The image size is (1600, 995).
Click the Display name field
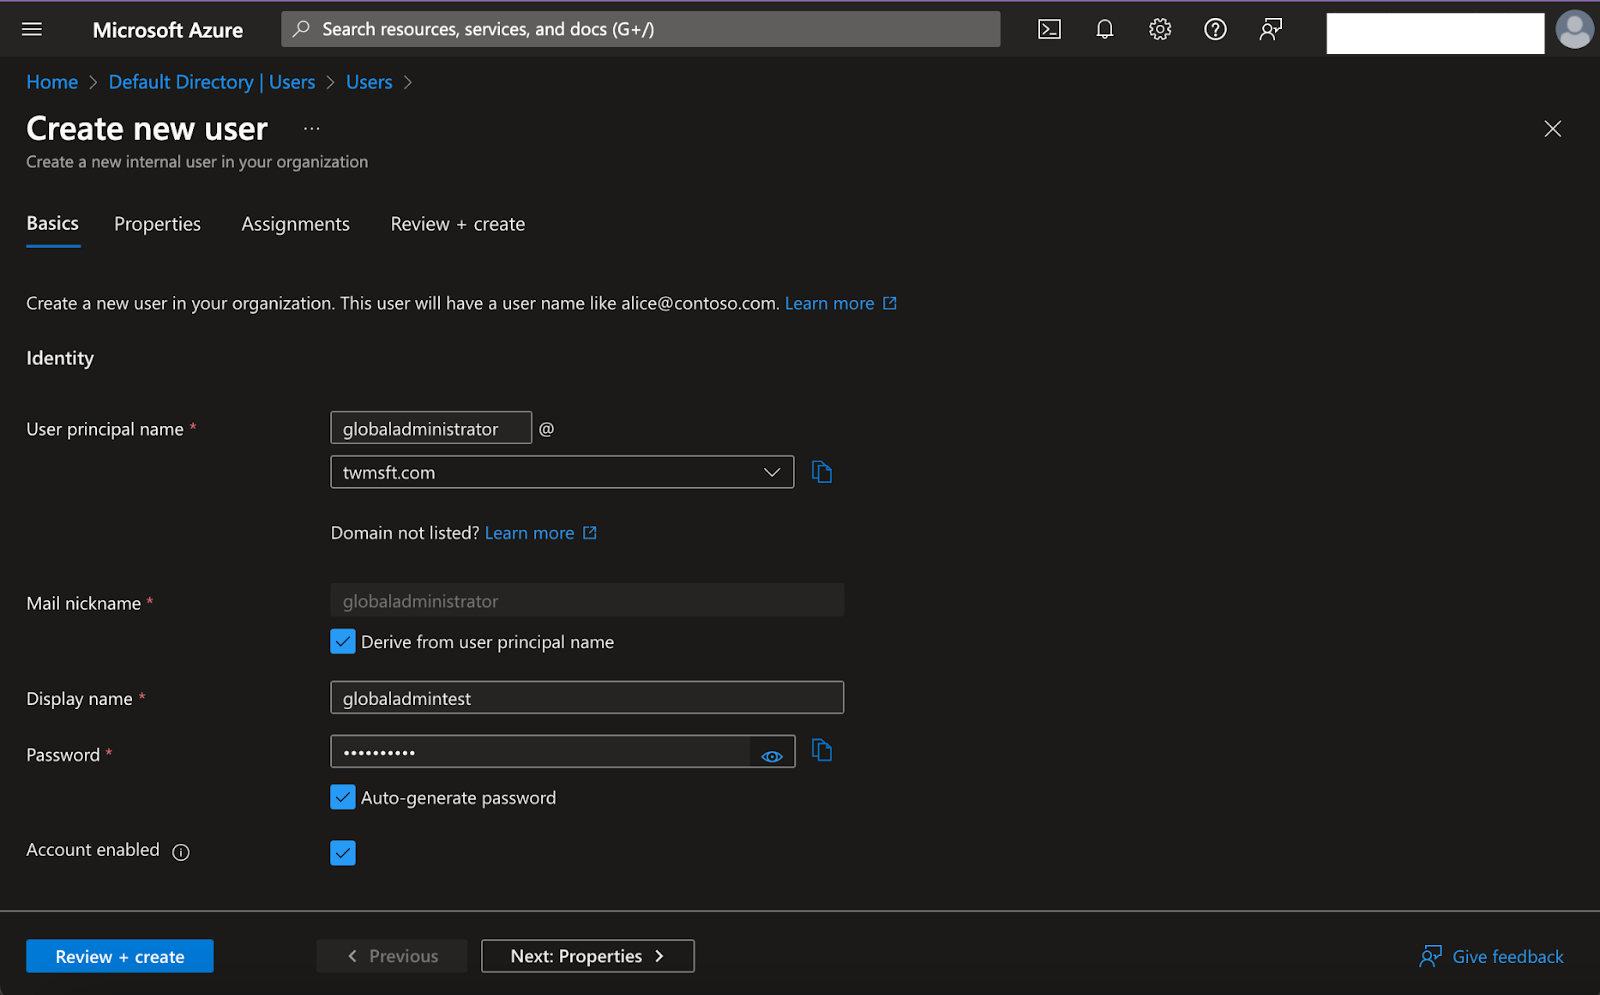(587, 698)
